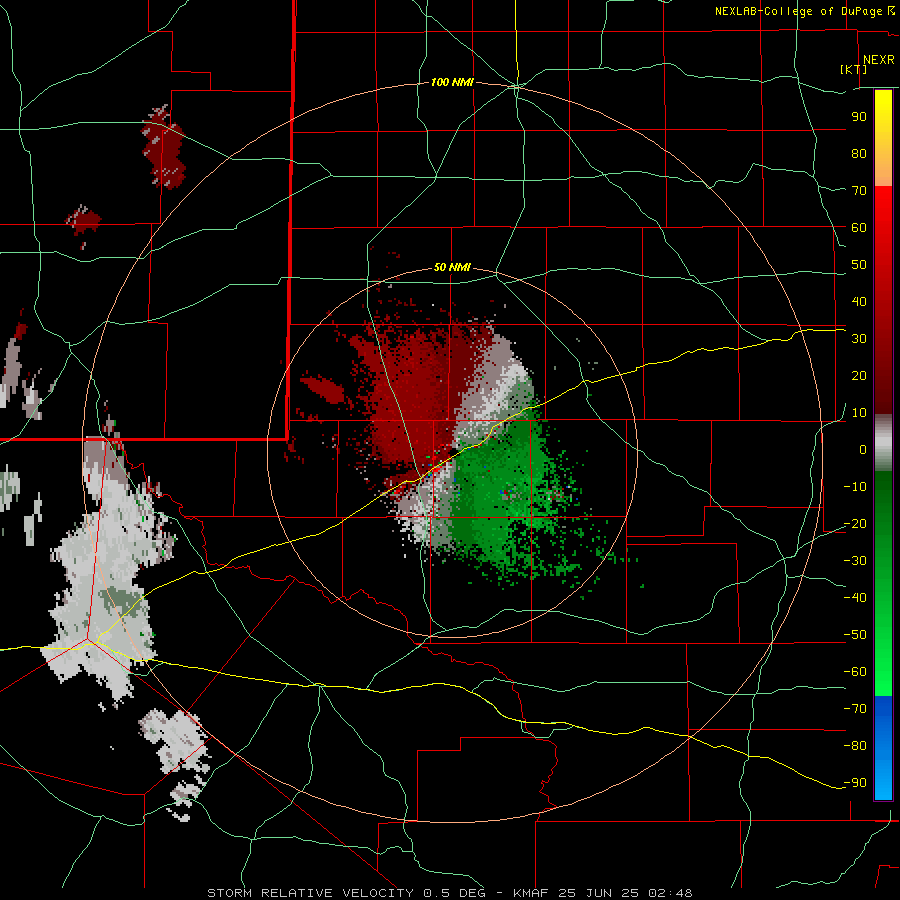
Task: Click the 40 value on velocity scale
Action: (x=859, y=302)
